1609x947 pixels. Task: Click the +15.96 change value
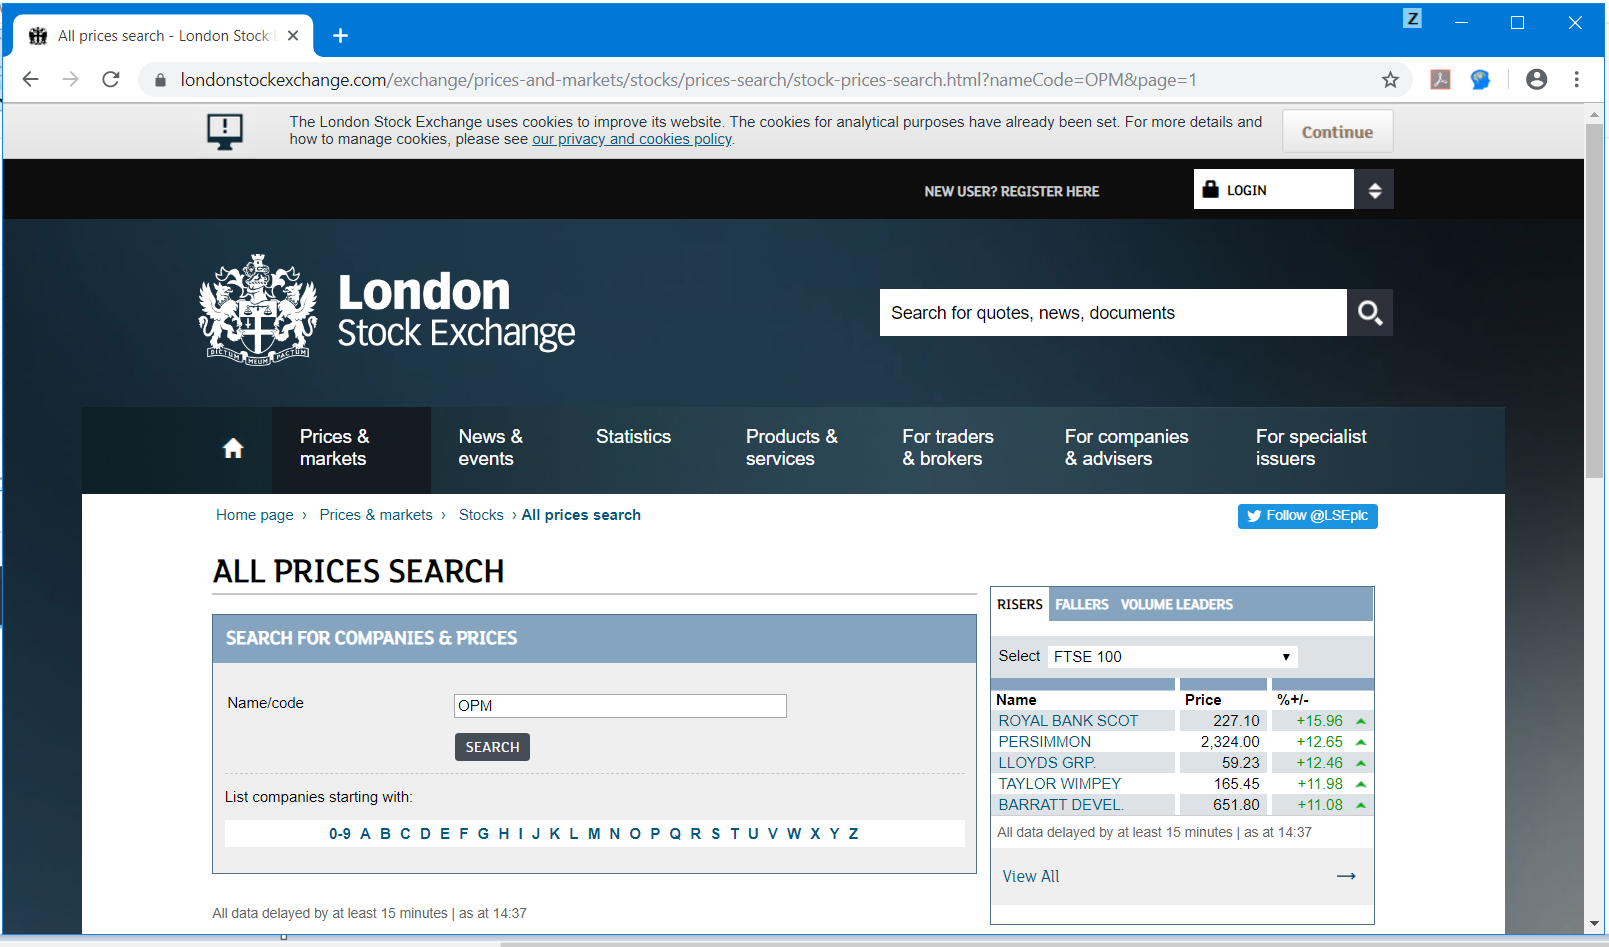(1319, 721)
